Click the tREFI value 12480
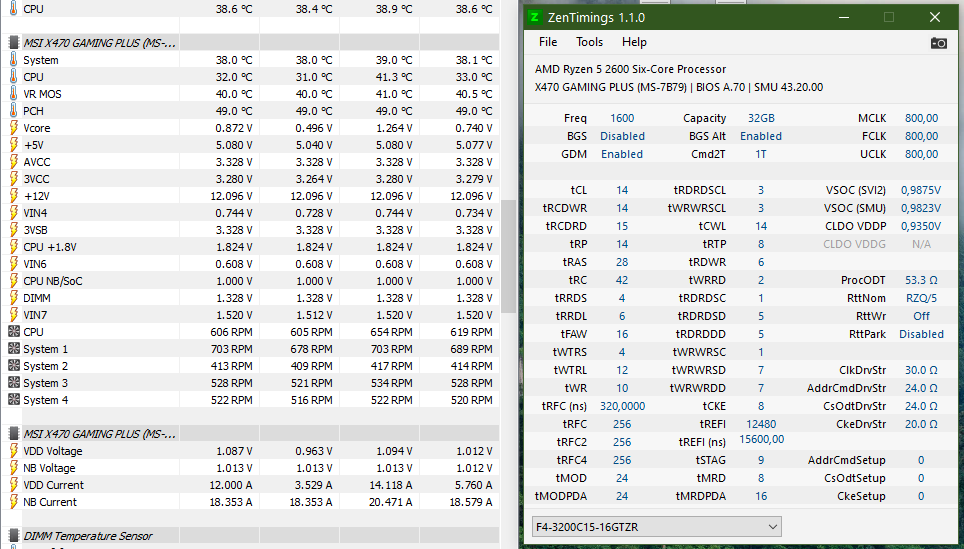This screenshot has height=549, width=964. [x=761, y=424]
